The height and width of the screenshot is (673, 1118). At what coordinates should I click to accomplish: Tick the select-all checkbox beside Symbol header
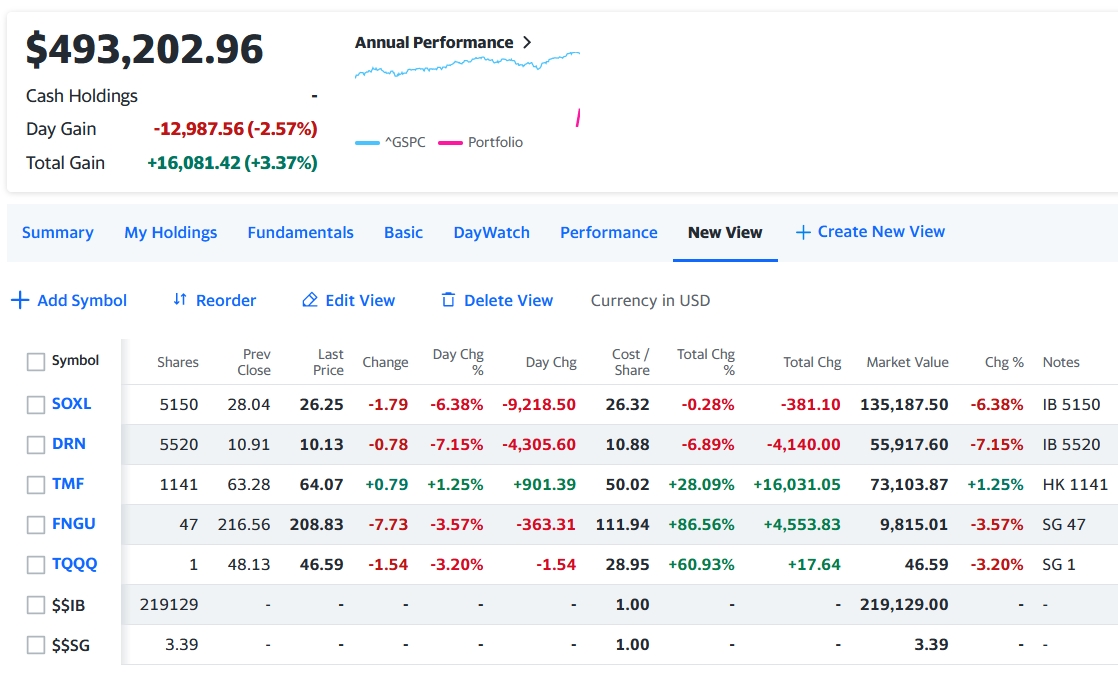(x=36, y=361)
